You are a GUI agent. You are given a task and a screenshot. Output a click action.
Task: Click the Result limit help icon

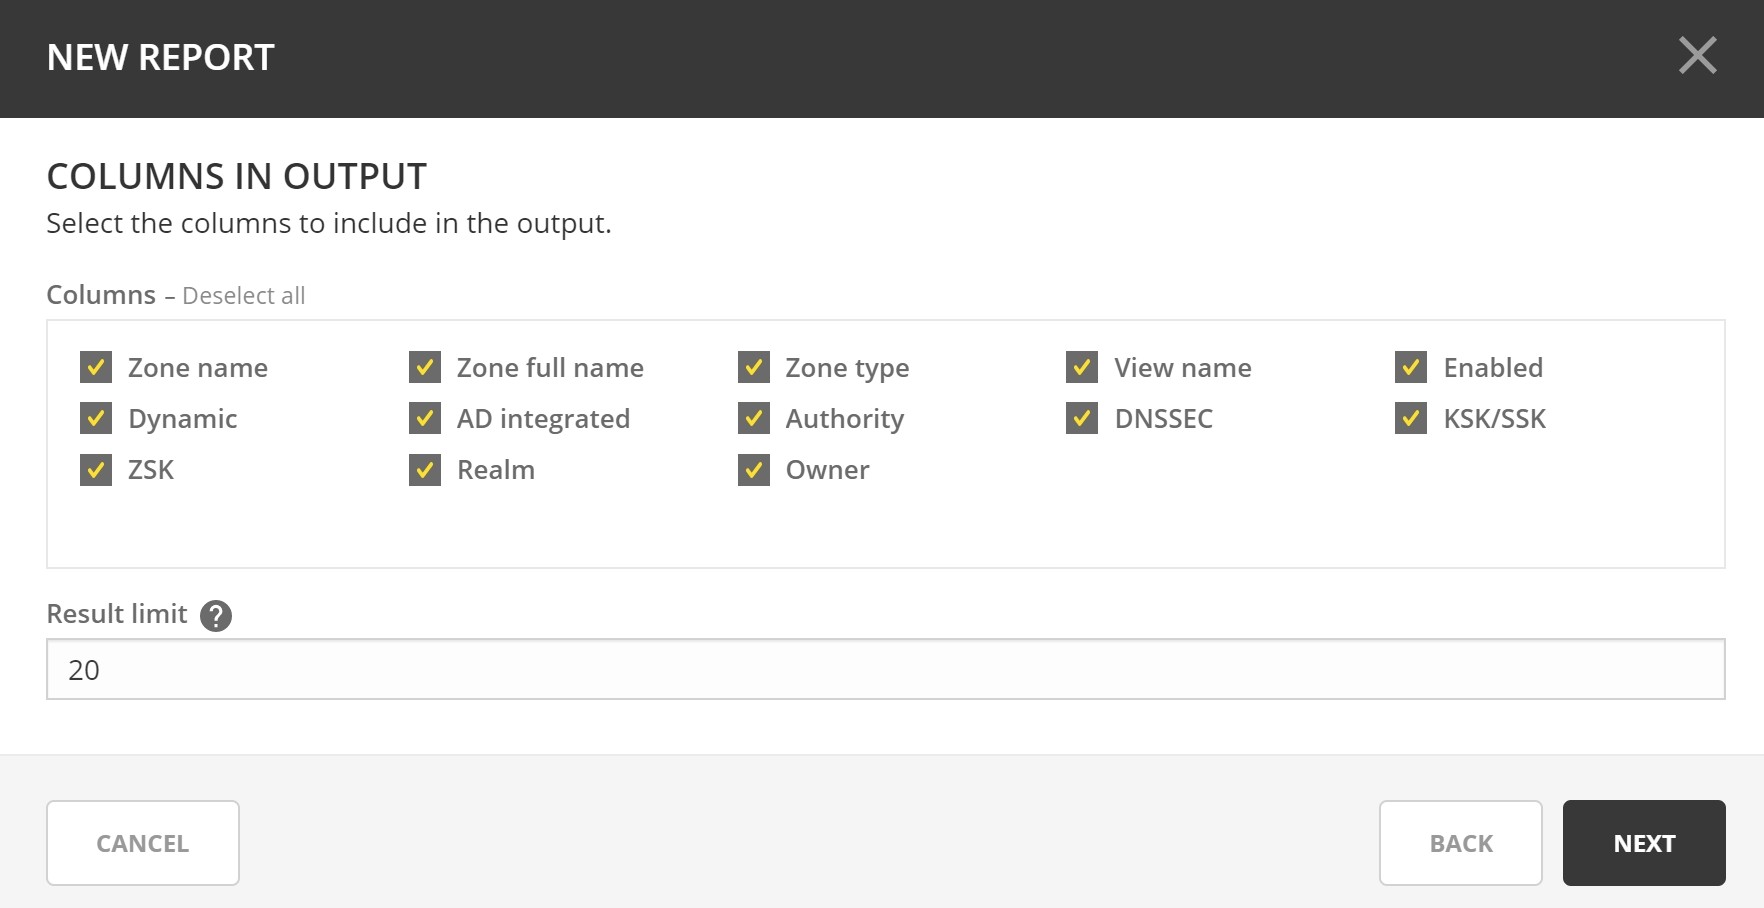click(216, 616)
